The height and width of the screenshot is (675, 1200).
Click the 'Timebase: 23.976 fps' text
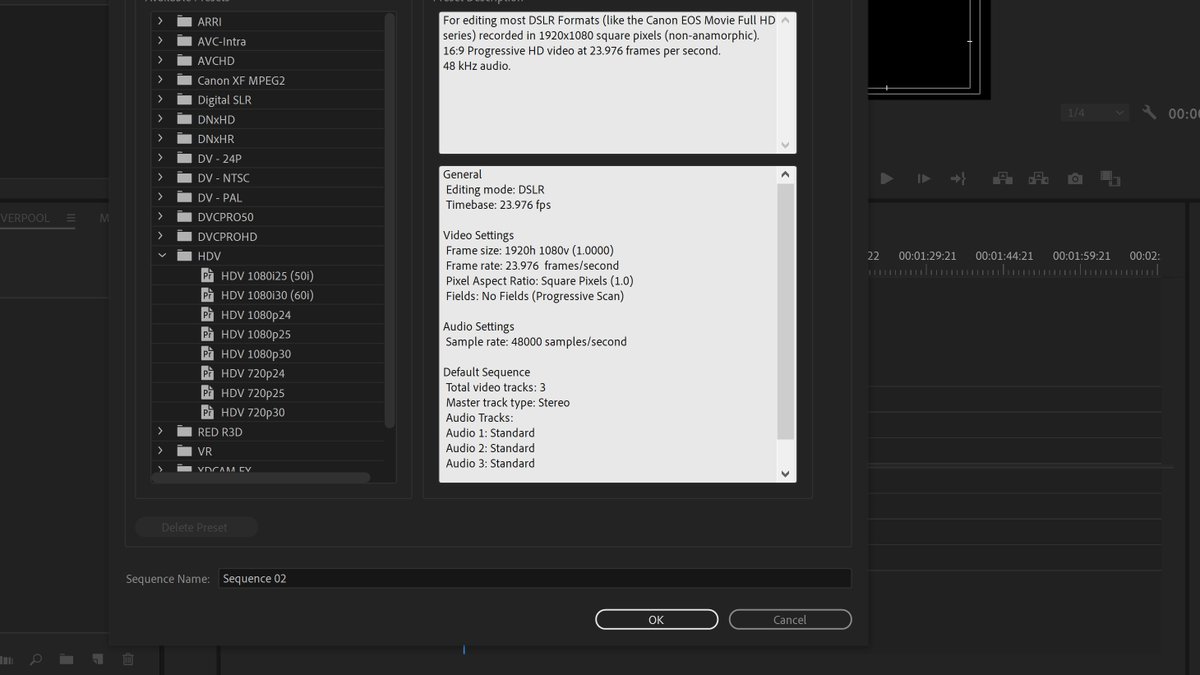[498, 205]
